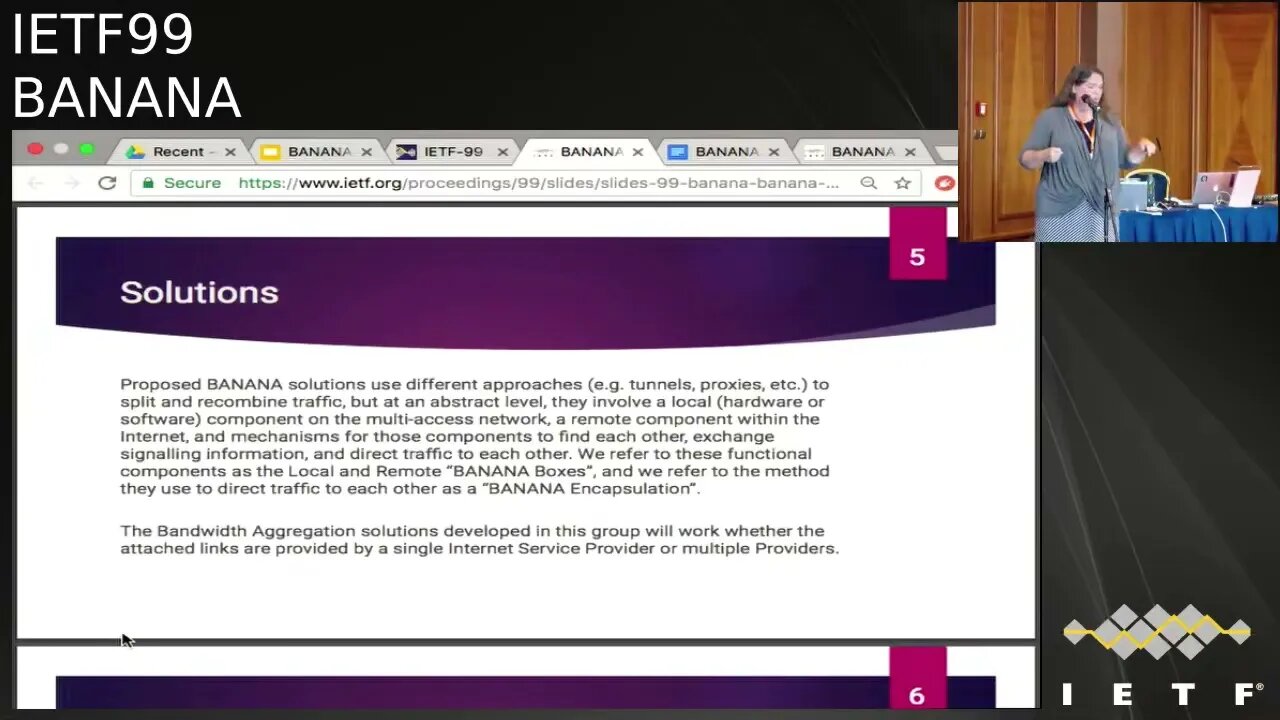This screenshot has height=720, width=1280.
Task: Close the IETF-99 tab
Action: point(502,152)
